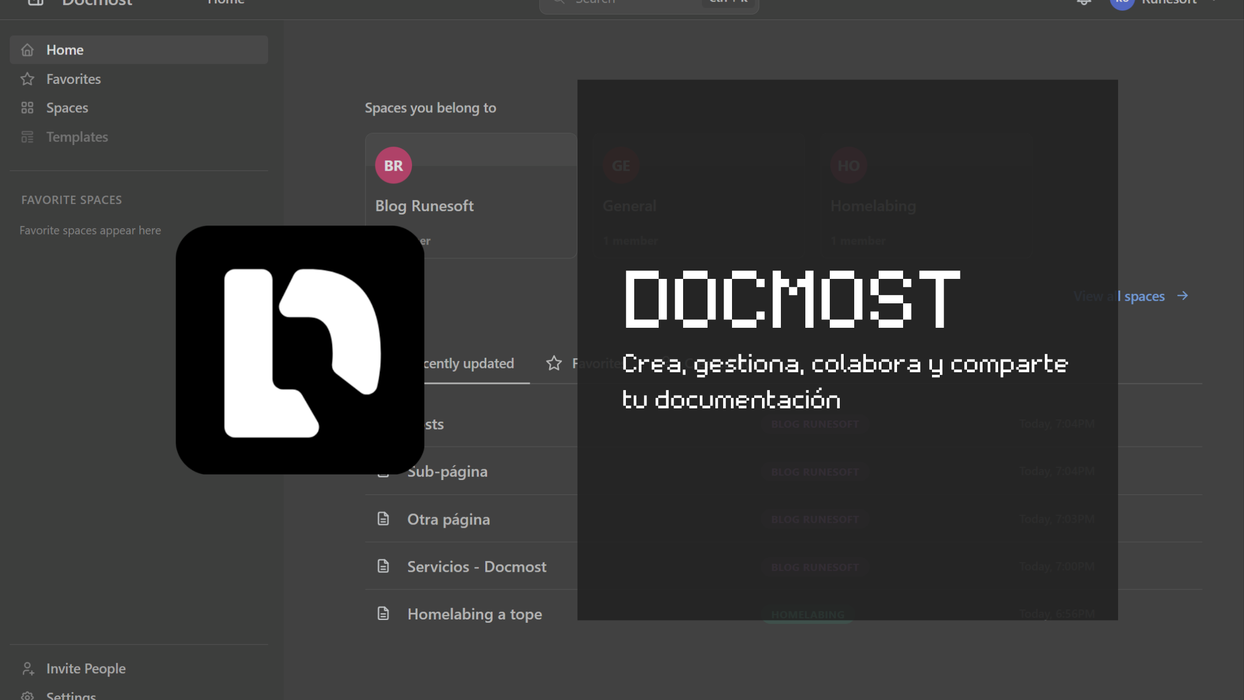1244x700 pixels.
Task: Open the Blog Runesoft space title
Action: pyautogui.click(x=424, y=206)
